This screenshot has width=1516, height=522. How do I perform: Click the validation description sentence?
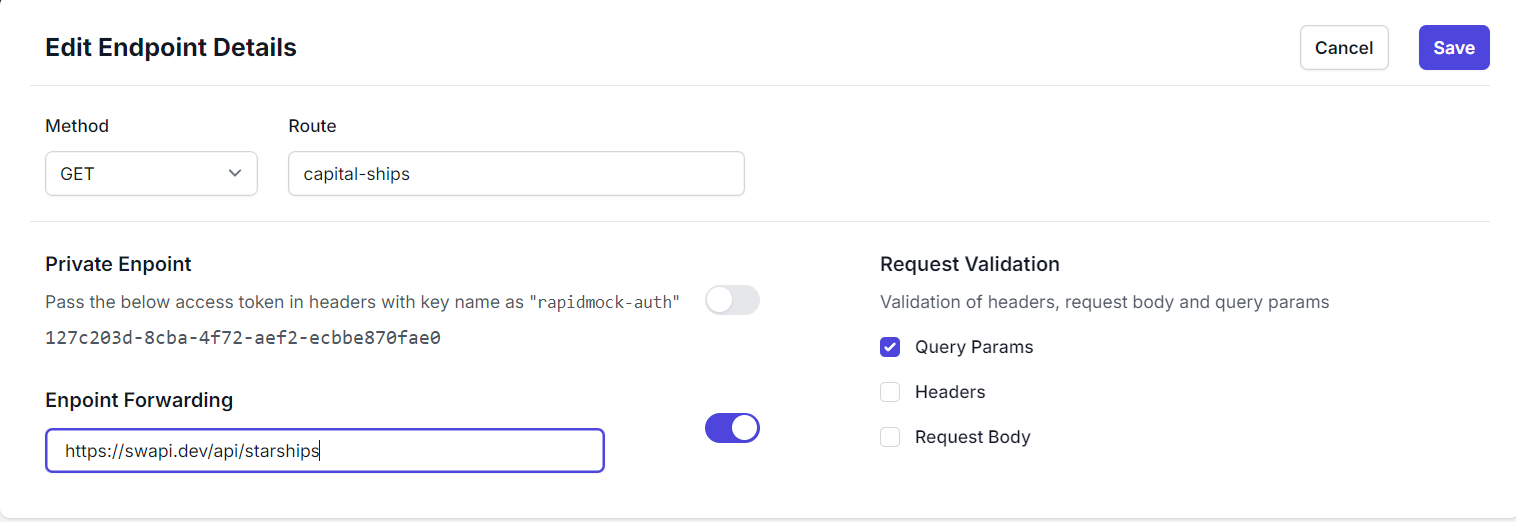pos(1104,302)
